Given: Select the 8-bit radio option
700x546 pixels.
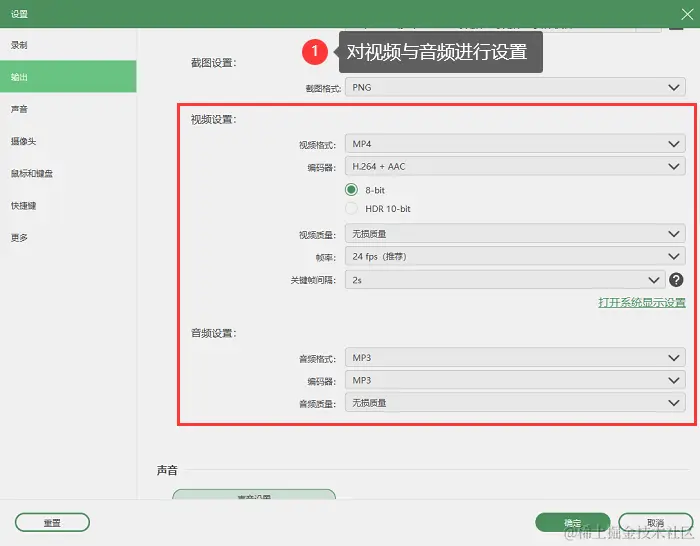Looking at the screenshot, I should [x=351, y=190].
